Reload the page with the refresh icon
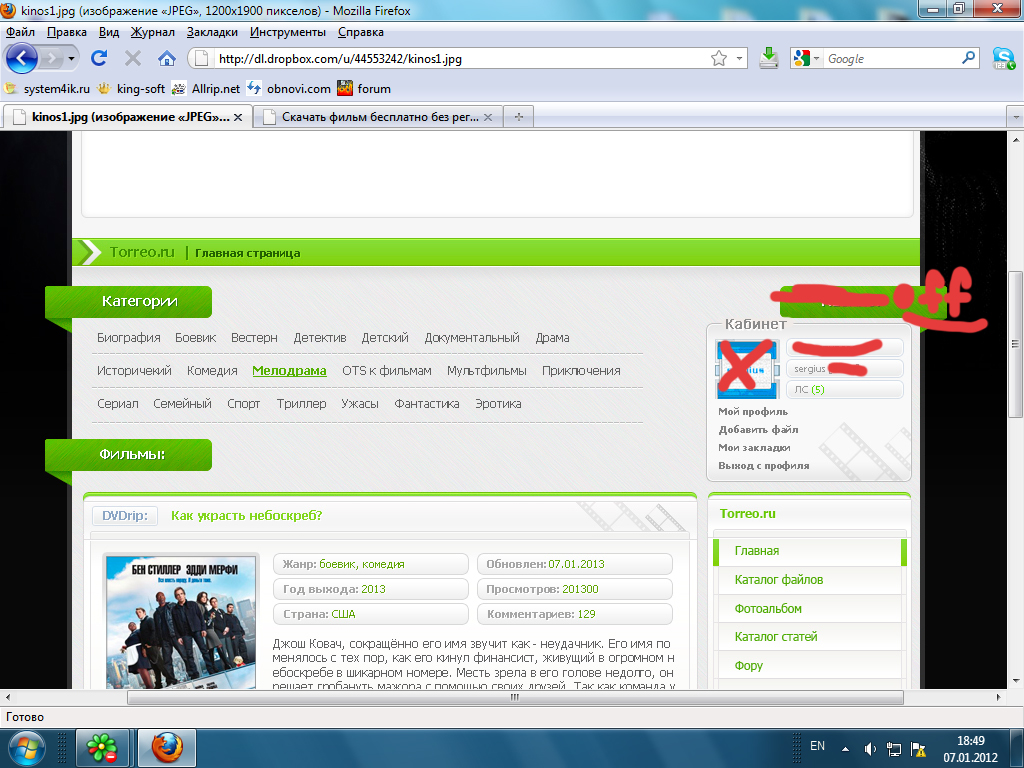This screenshot has width=1024, height=768. [99, 59]
